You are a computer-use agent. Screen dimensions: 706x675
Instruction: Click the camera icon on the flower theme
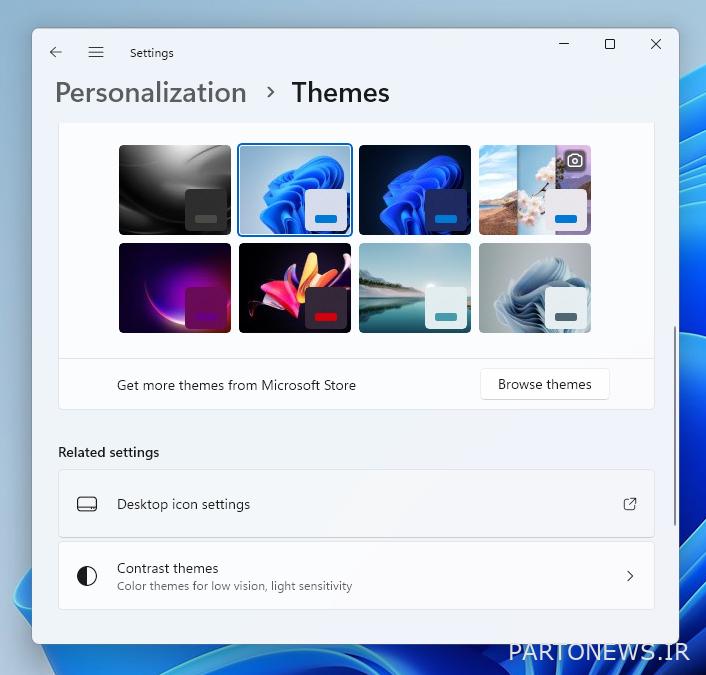pos(574,160)
